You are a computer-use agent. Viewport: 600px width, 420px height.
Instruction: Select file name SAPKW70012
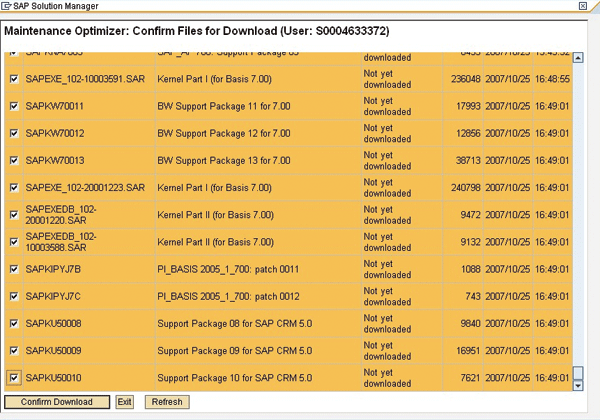[55, 133]
